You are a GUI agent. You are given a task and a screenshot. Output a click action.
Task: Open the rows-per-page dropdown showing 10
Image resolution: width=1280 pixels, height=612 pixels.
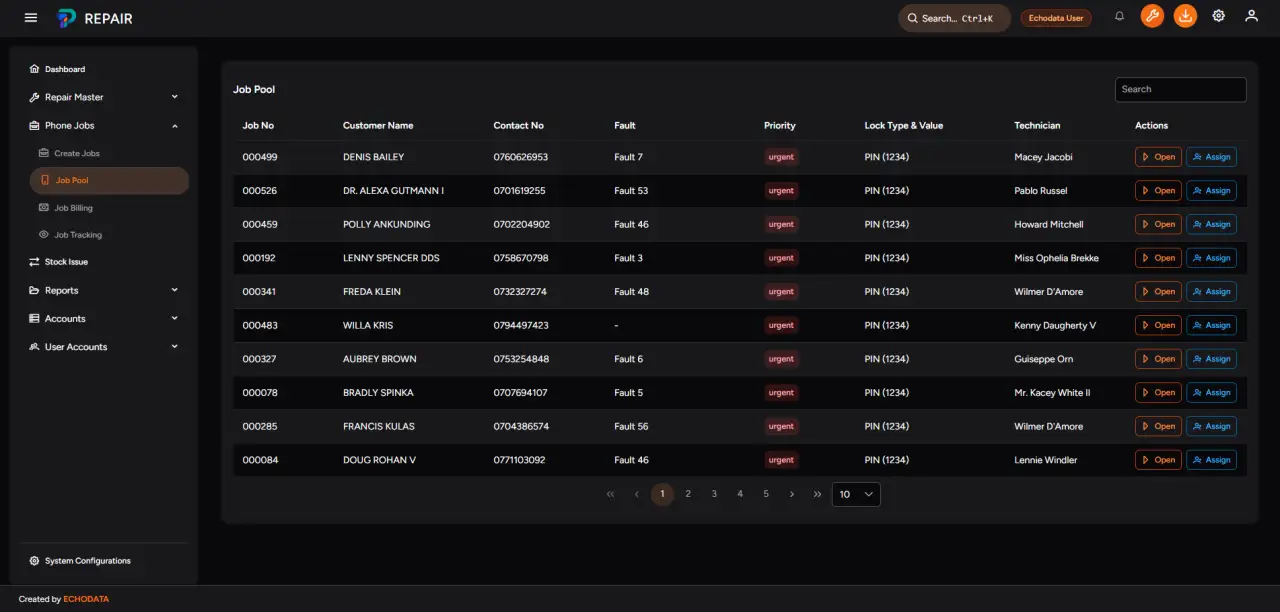[856, 494]
